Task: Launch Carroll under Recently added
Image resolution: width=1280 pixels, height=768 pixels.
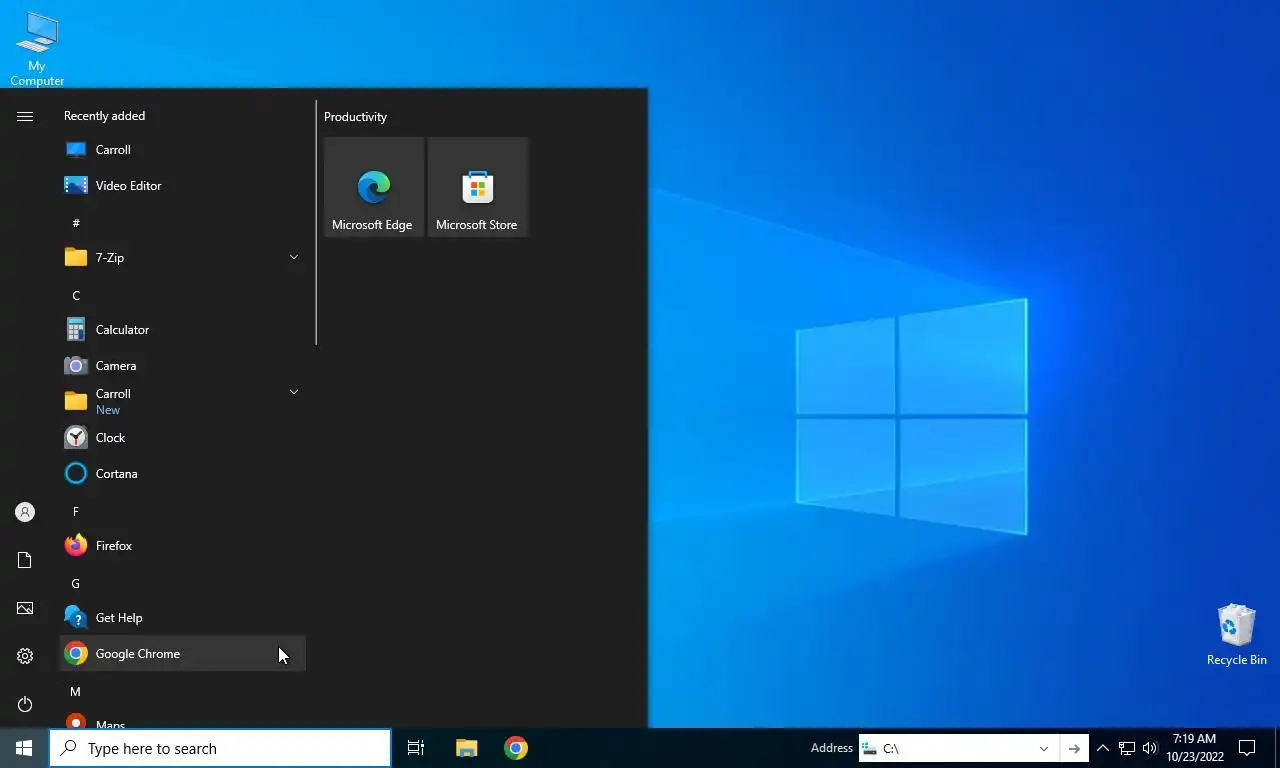Action: [x=182, y=150]
